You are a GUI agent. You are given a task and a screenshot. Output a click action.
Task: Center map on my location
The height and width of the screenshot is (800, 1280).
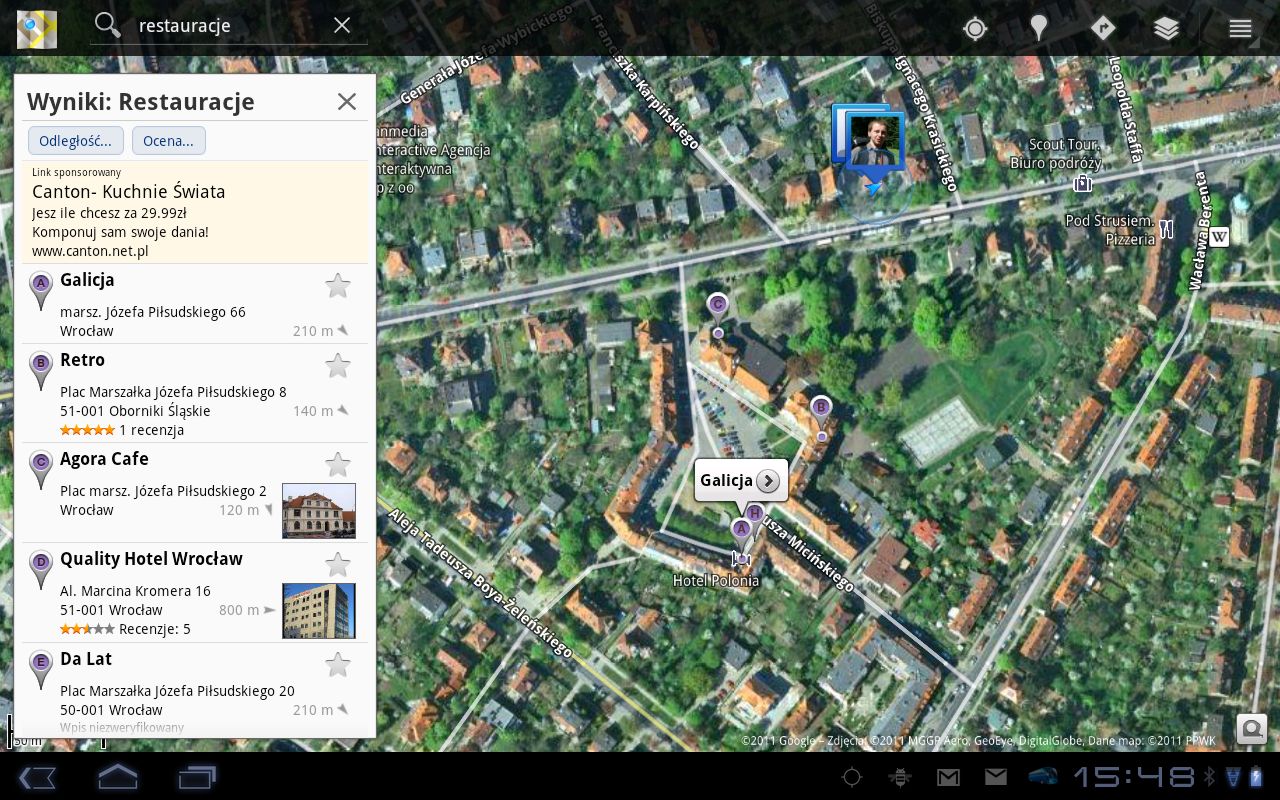click(x=975, y=28)
